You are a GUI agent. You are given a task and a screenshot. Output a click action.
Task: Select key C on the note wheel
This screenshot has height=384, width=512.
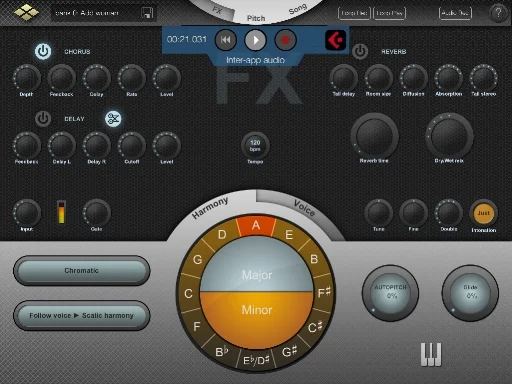coord(188,293)
